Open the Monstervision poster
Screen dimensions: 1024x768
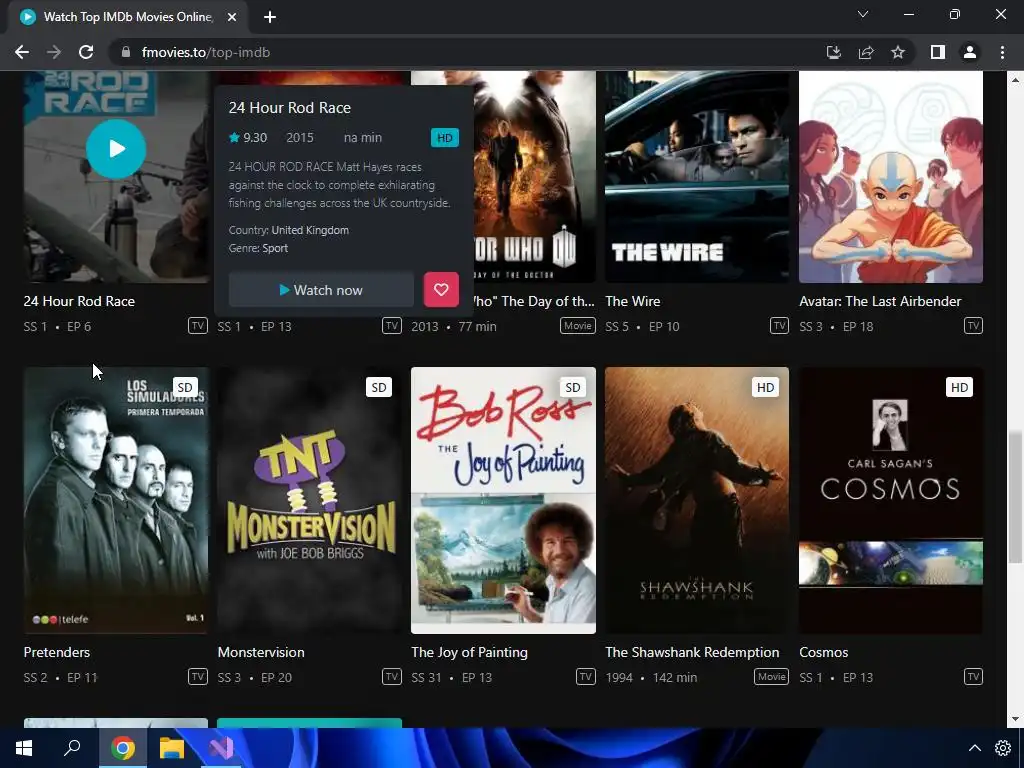(310, 500)
